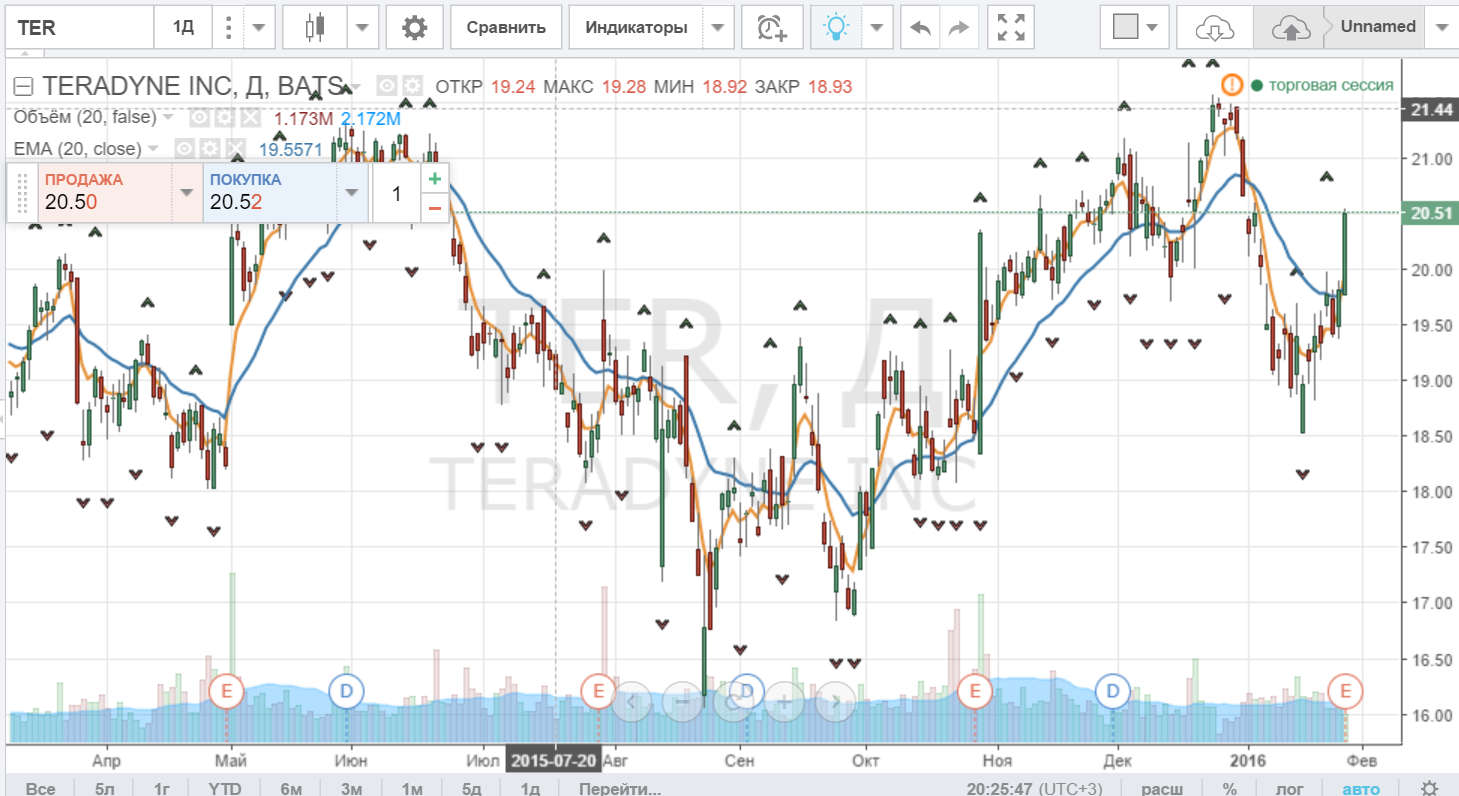Image resolution: width=1459 pixels, height=796 pixels.
Task: Click the orange alert icon near торговая сессия
Action: click(x=1232, y=85)
